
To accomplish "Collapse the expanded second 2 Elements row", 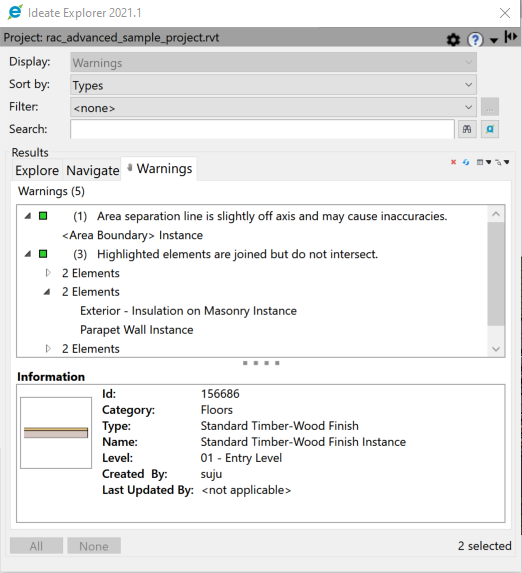I will pyautogui.click(x=47, y=292).
